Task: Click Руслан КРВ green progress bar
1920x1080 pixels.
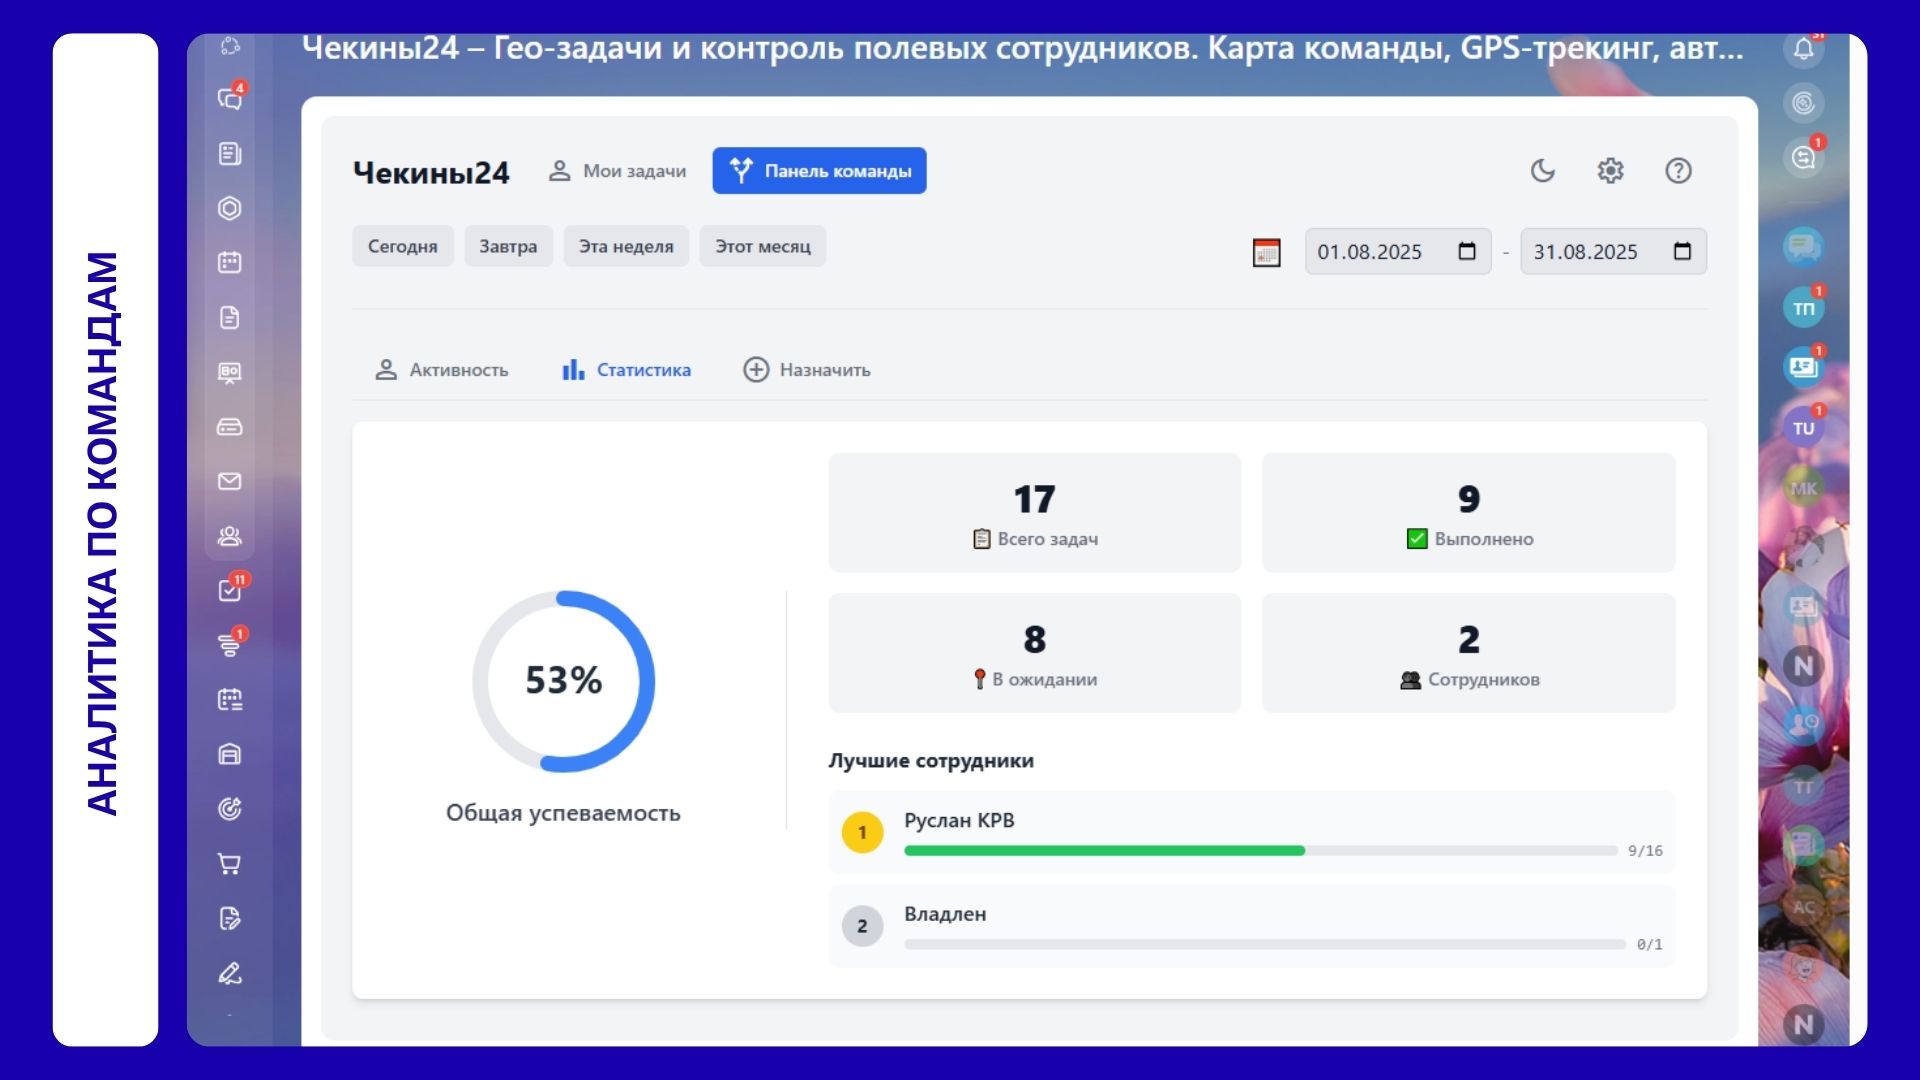Action: (x=1104, y=850)
